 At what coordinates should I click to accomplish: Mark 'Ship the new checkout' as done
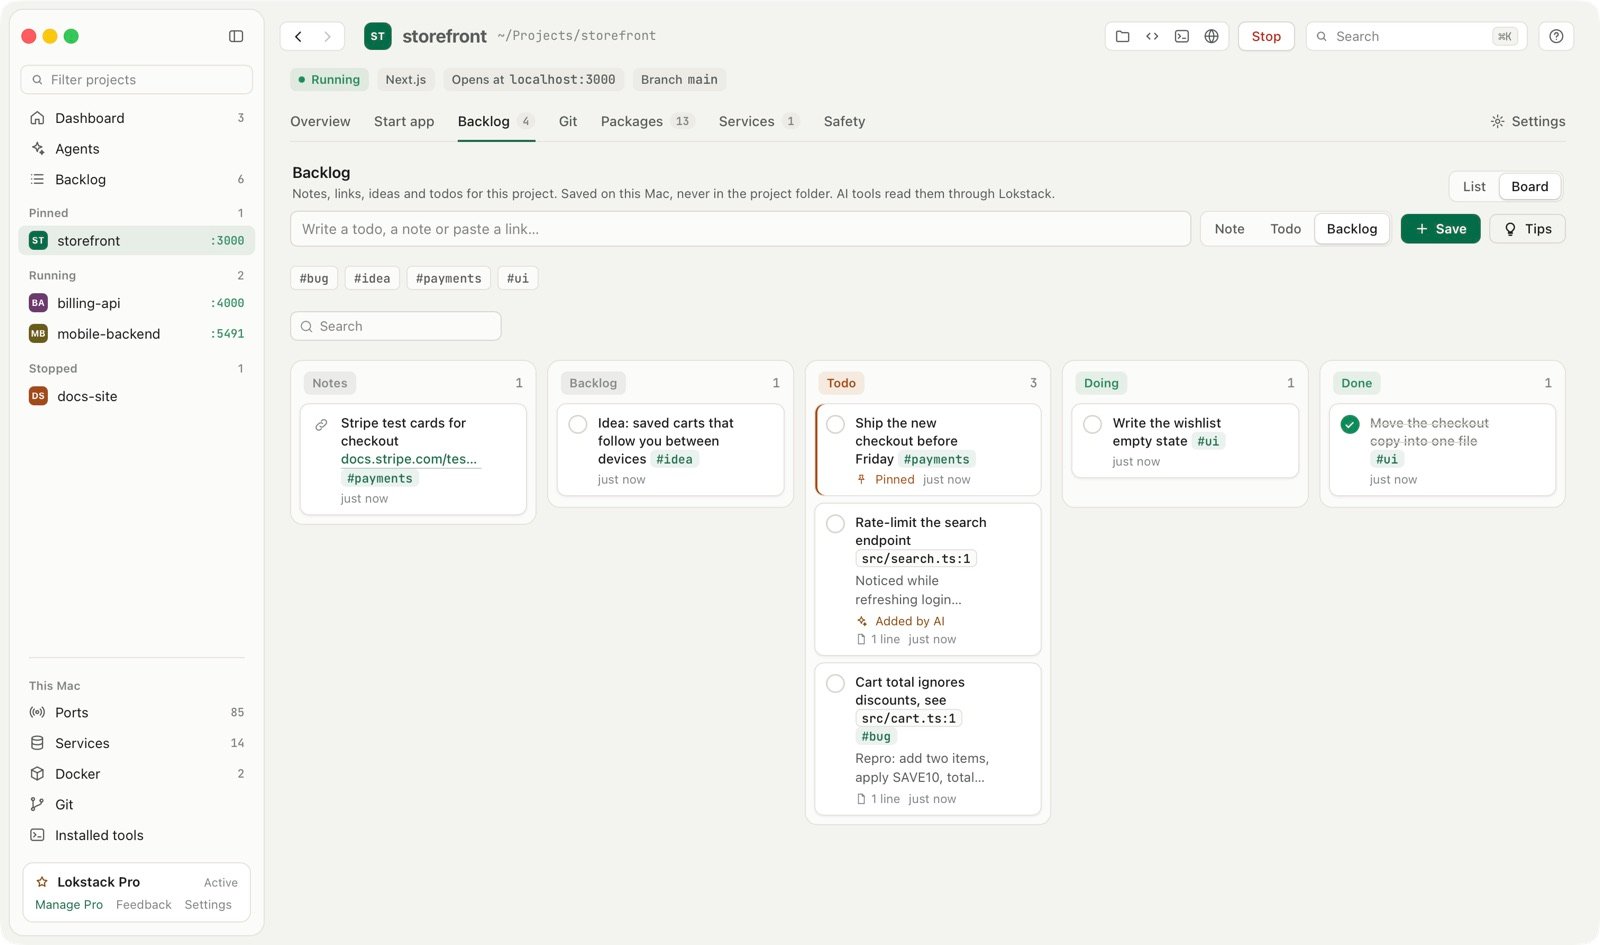tap(836, 424)
